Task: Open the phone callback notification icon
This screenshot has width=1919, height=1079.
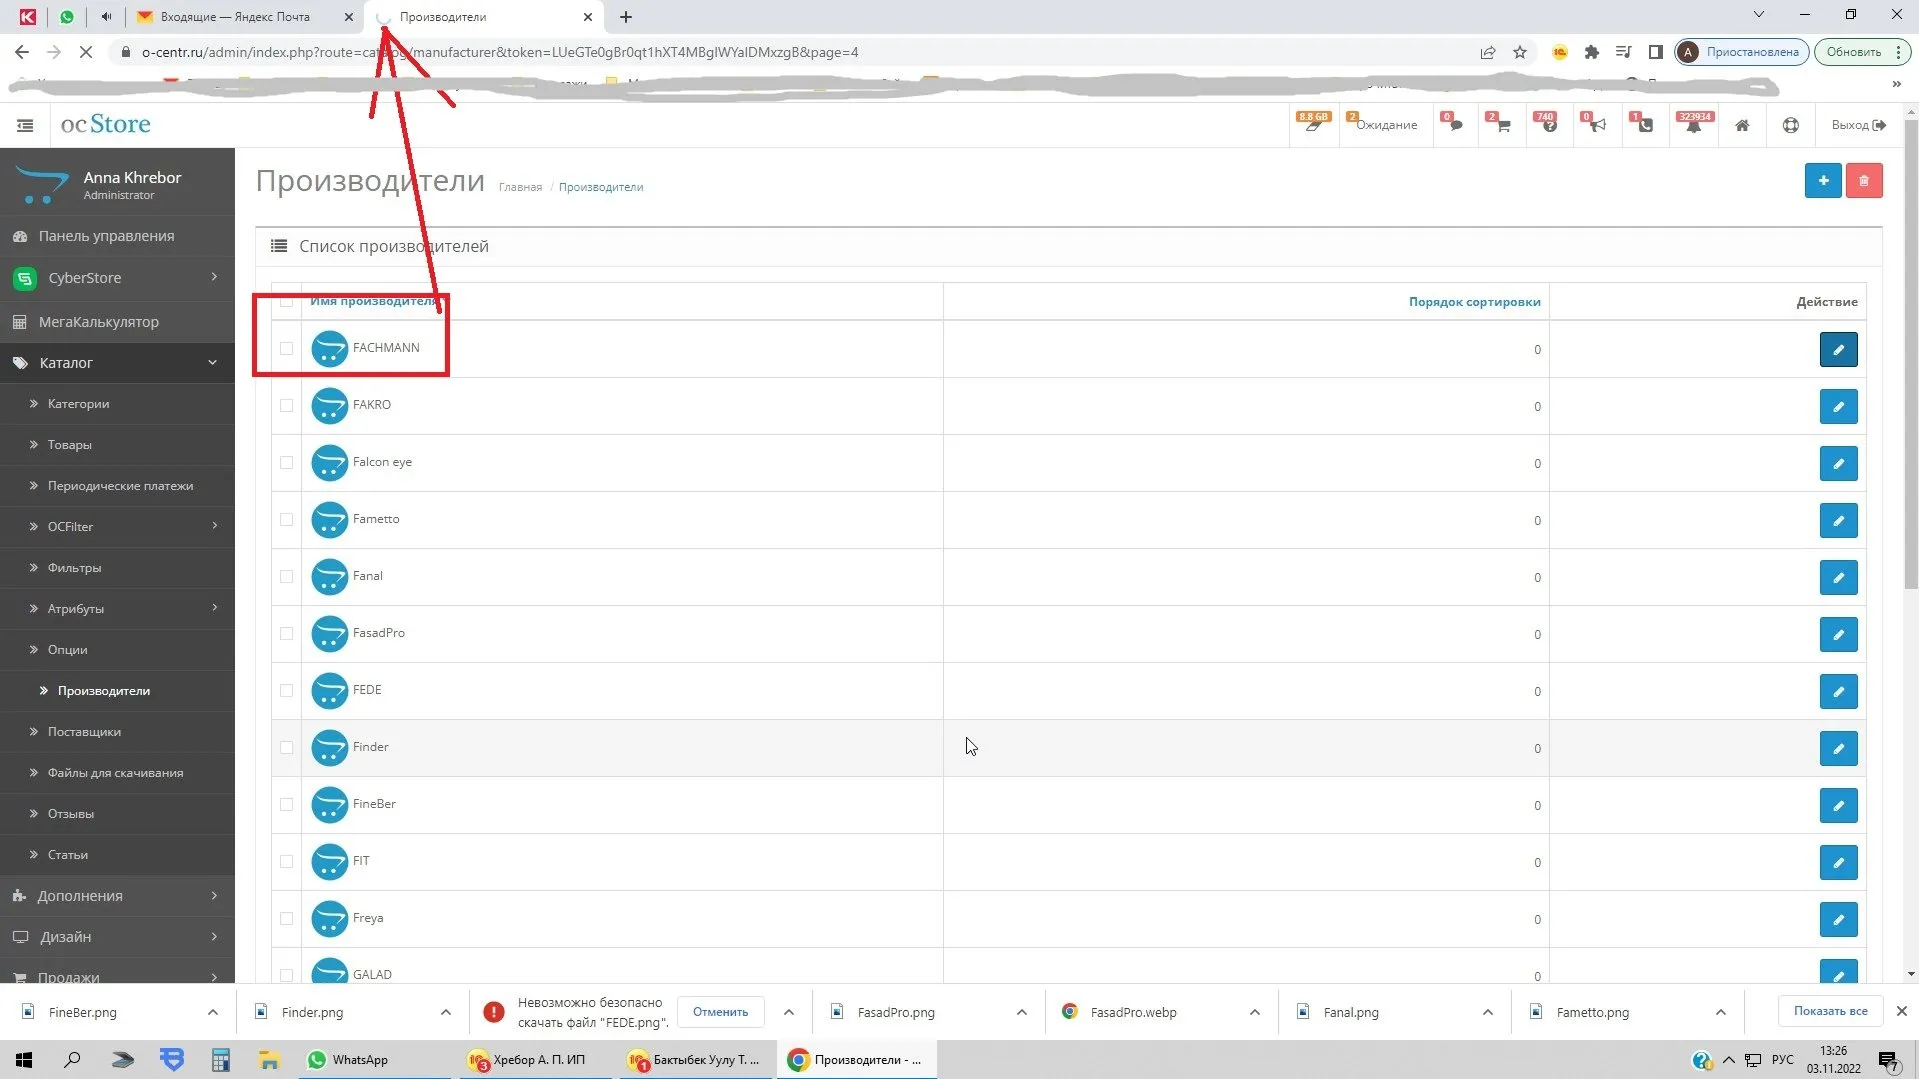Action: 1644,124
